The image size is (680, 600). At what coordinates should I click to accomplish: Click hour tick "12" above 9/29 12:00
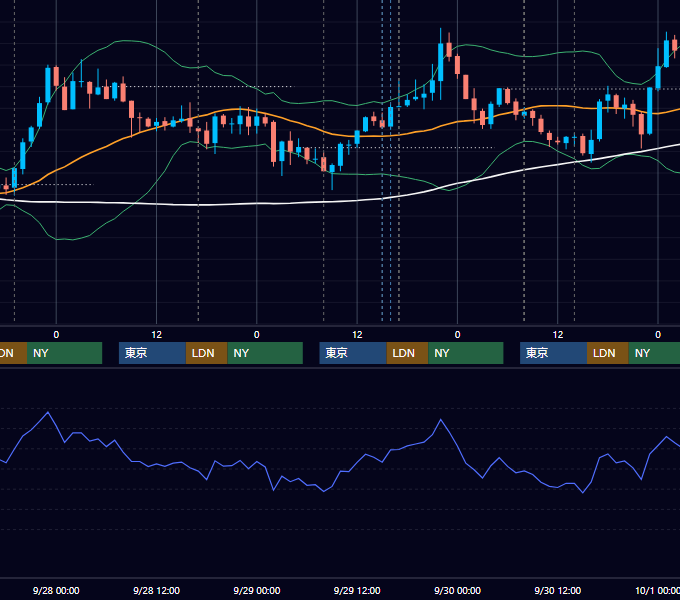point(357,335)
